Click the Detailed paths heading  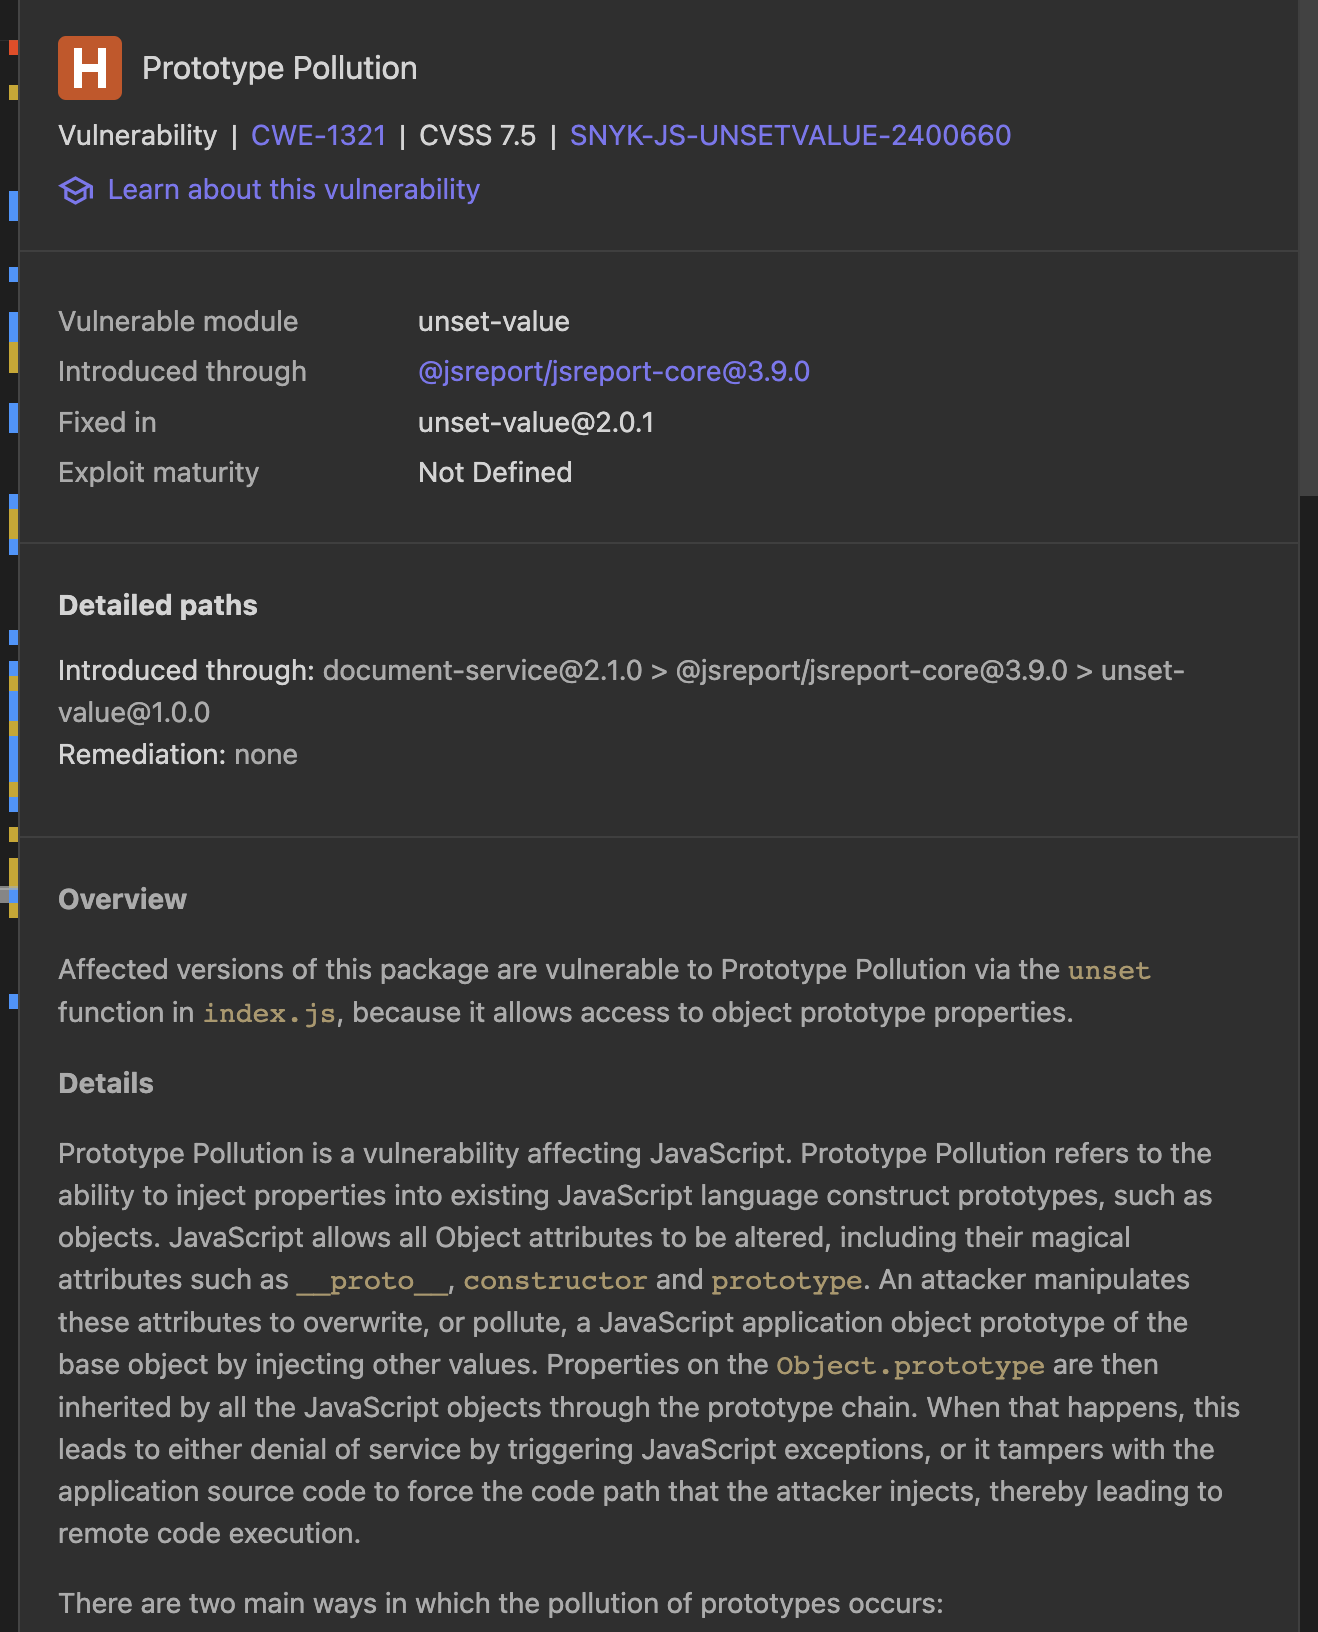click(158, 605)
